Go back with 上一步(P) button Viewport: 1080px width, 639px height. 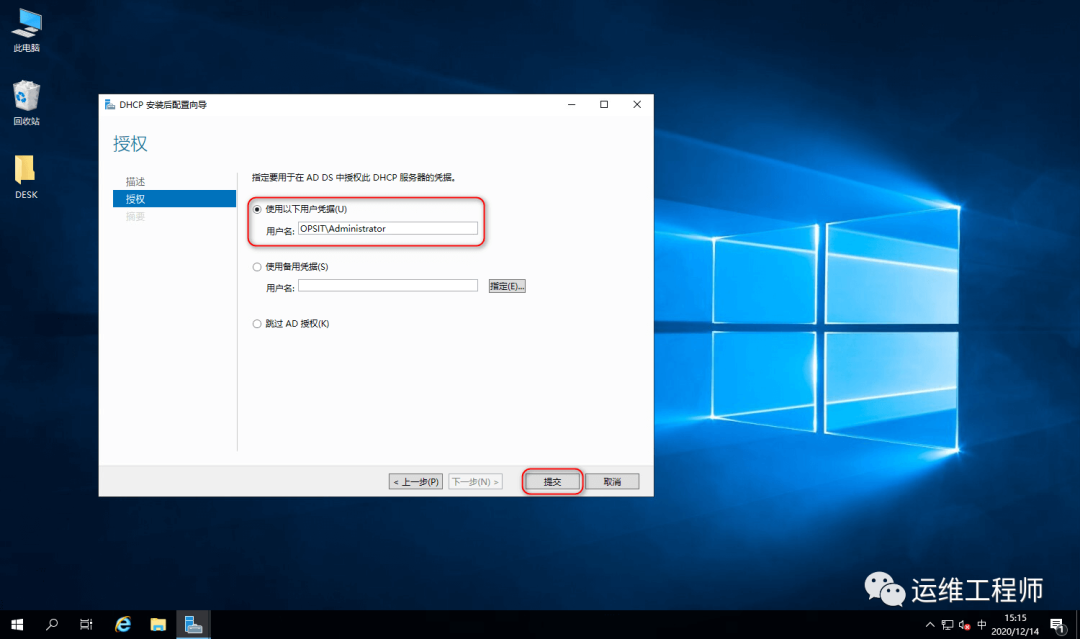click(415, 481)
